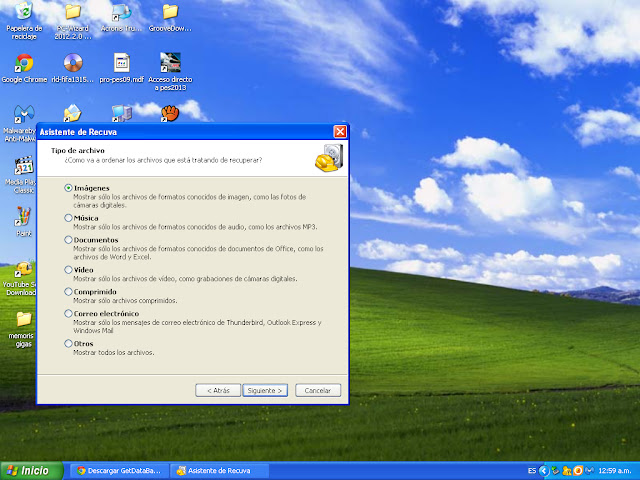Click the 'Mostrar sólo archivos comprimidos.' description
Screen dimensions: 640x480
coord(125,300)
